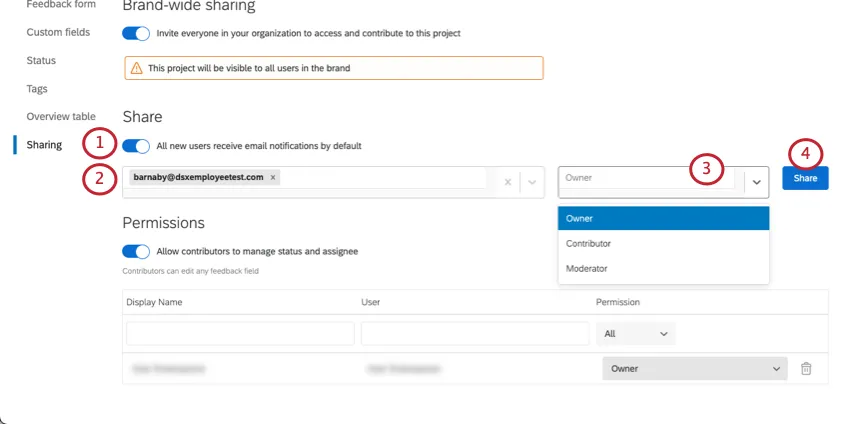Open the Permission filter All dropdown
850x424 pixels.
[x=636, y=333]
